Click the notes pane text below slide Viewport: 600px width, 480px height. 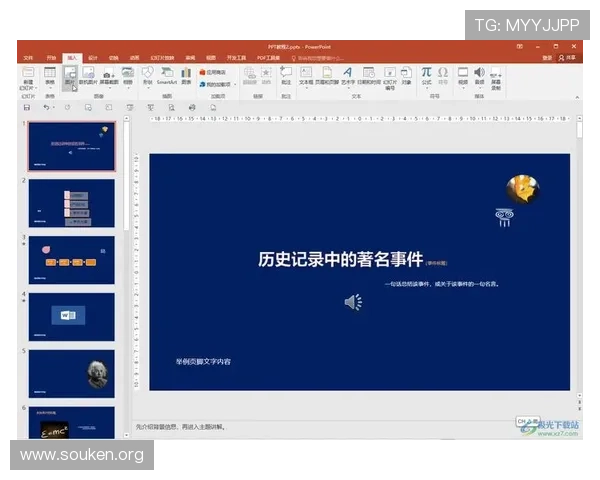[x=181, y=426]
